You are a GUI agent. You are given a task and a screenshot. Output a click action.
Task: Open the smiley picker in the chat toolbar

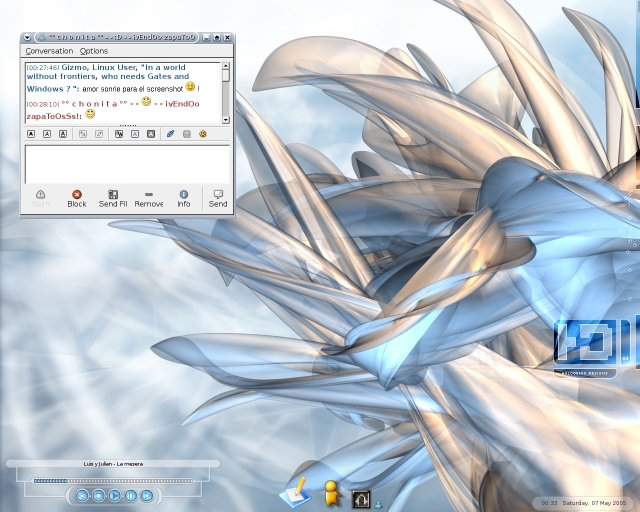(202, 134)
